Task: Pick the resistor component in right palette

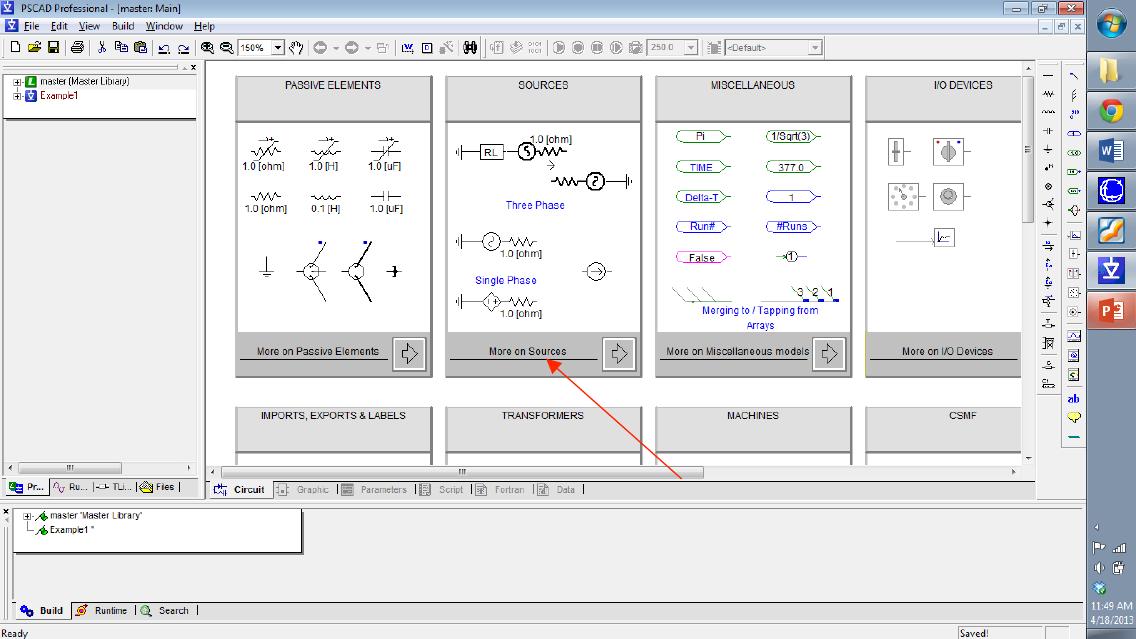Action: pos(1047,94)
